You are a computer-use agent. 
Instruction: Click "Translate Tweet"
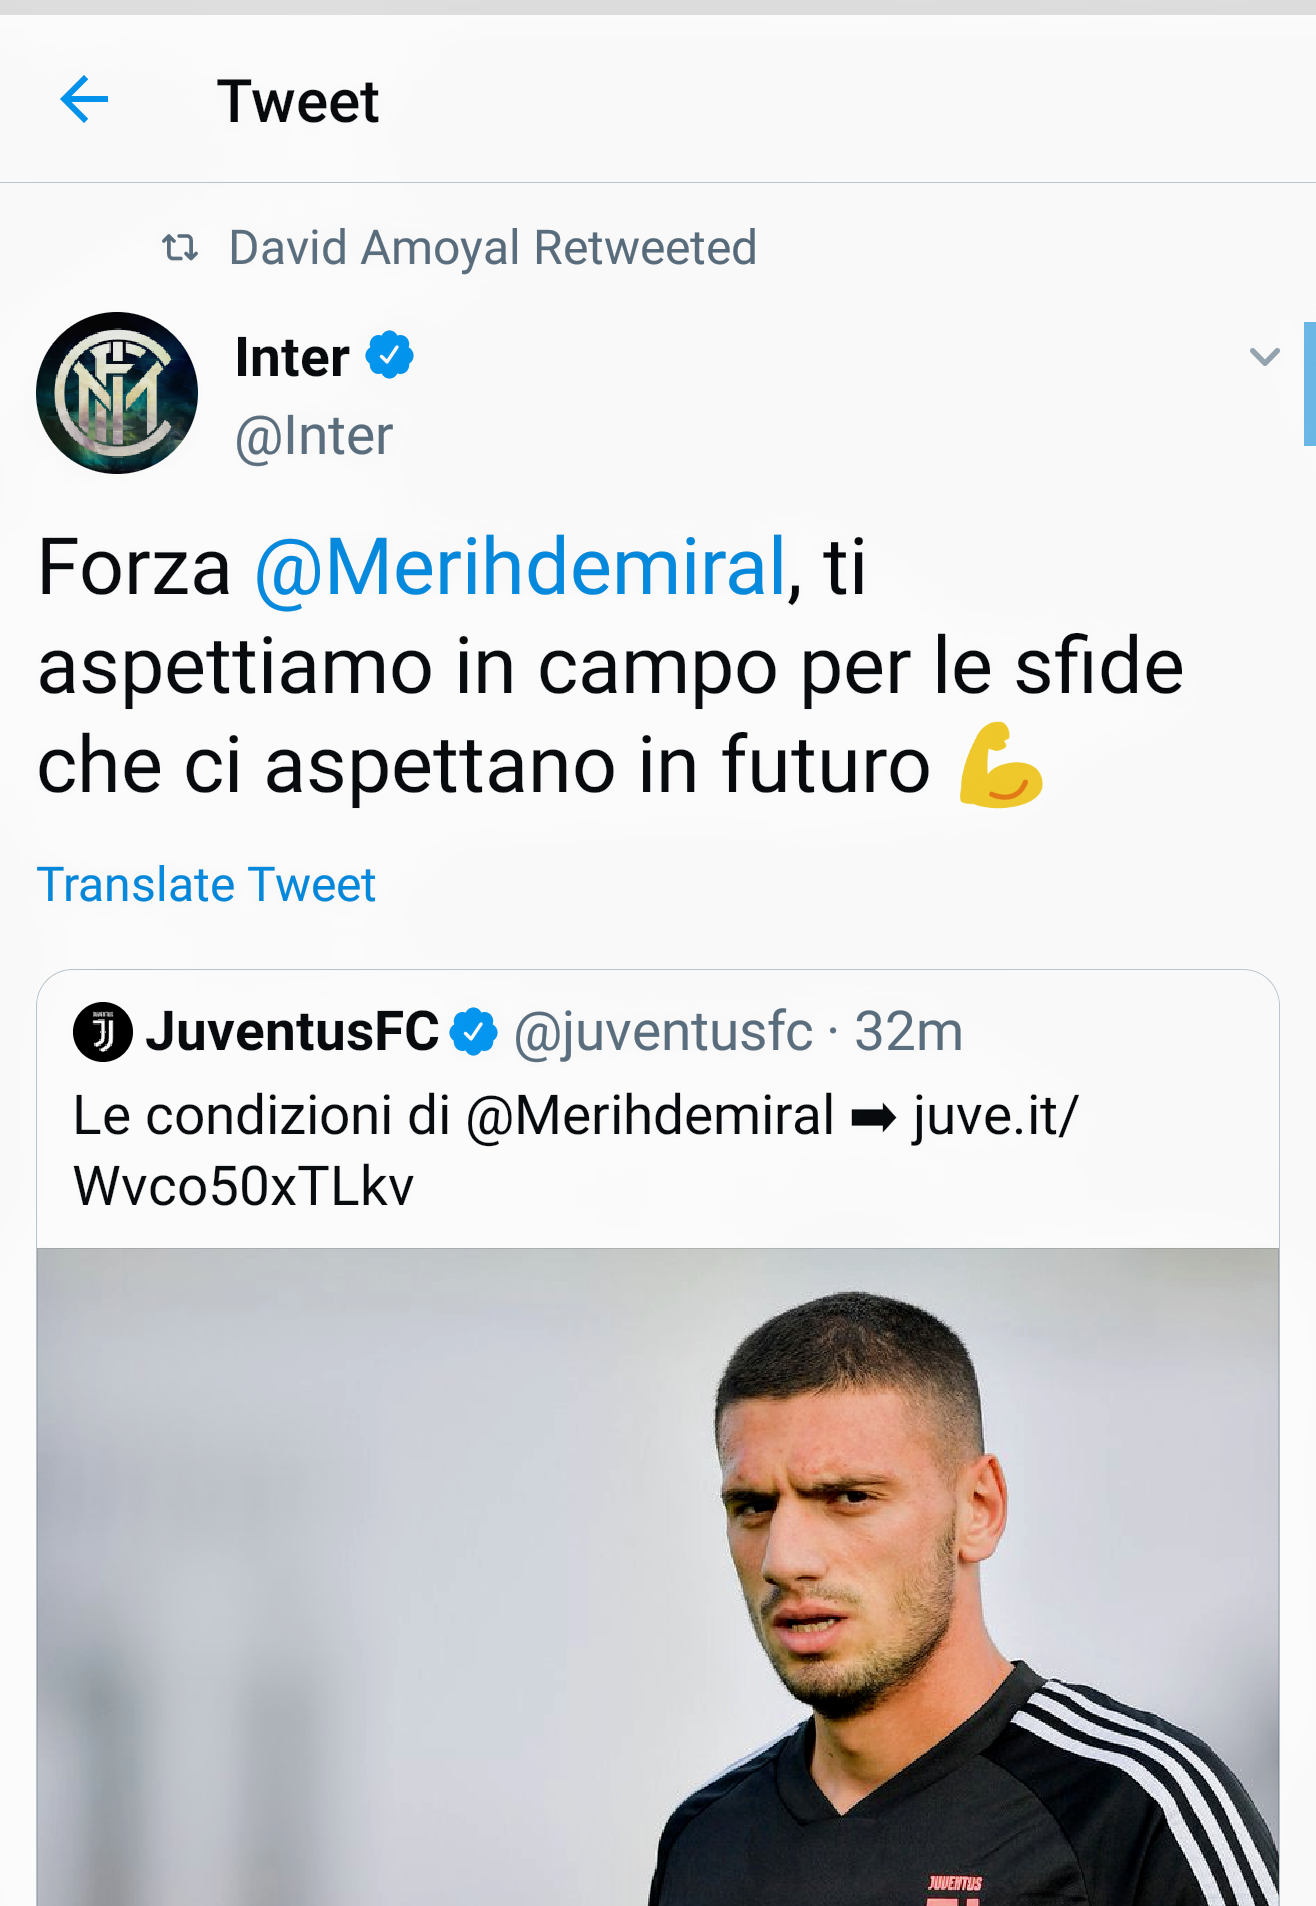click(206, 885)
